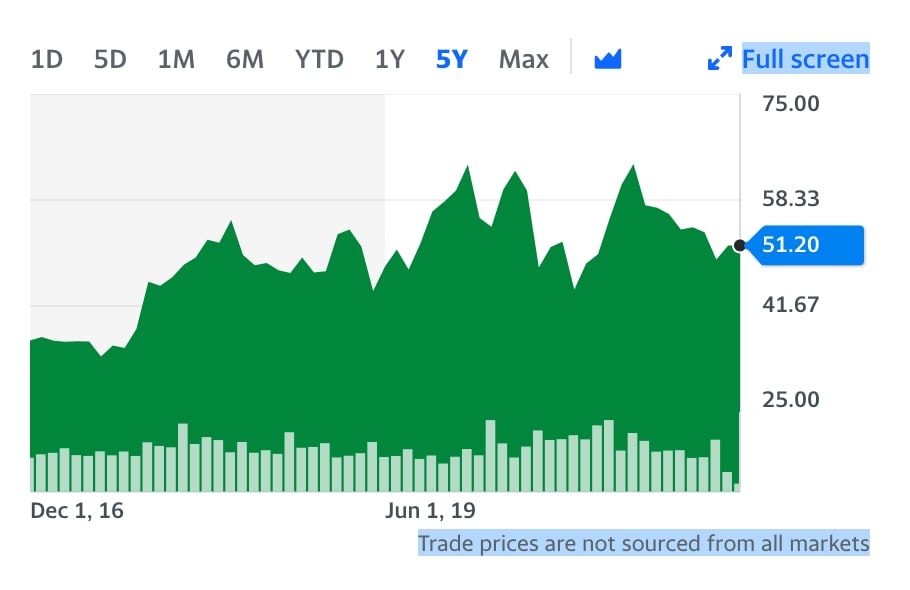The image size is (910, 590).
Task: Click the Dec 1, 16 date label
Action: 77,511
